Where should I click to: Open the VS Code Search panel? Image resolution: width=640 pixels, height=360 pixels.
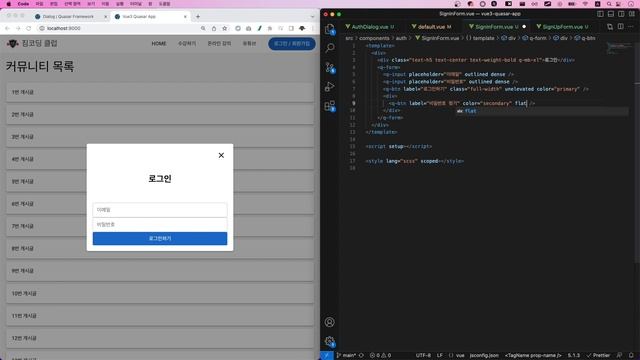tap(330, 48)
